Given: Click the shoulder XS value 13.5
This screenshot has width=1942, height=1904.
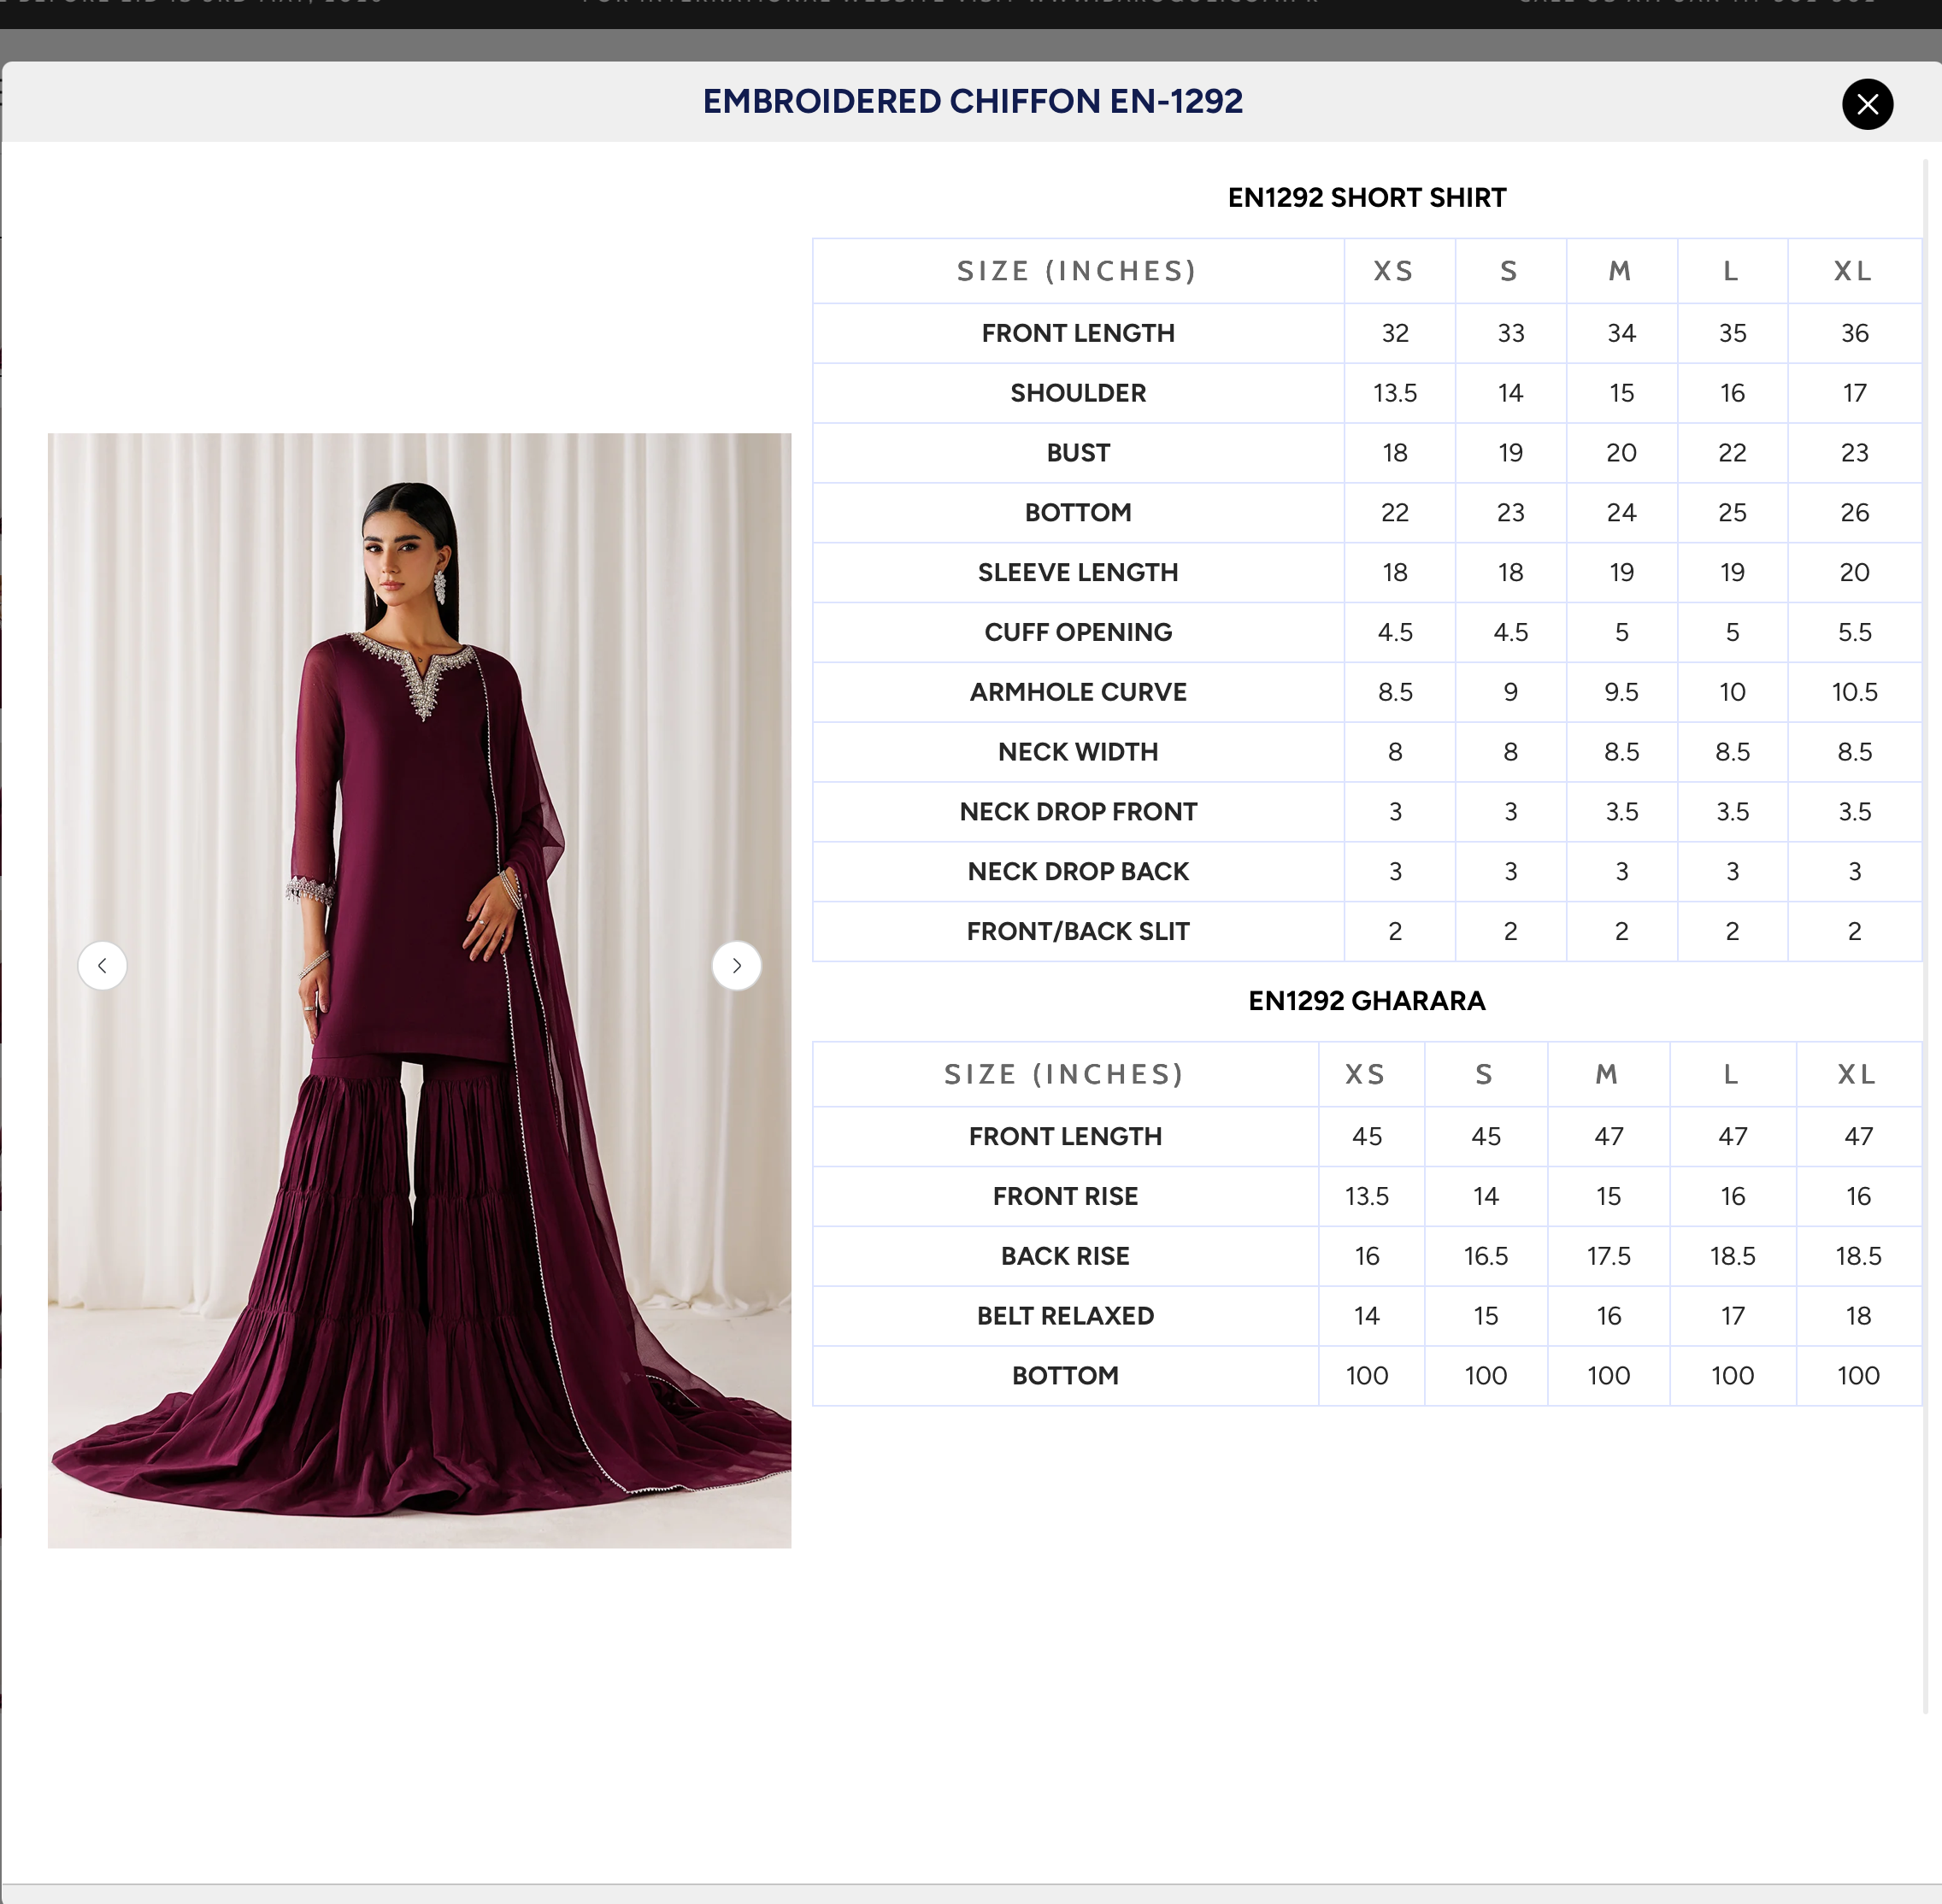Looking at the screenshot, I should (x=1395, y=393).
